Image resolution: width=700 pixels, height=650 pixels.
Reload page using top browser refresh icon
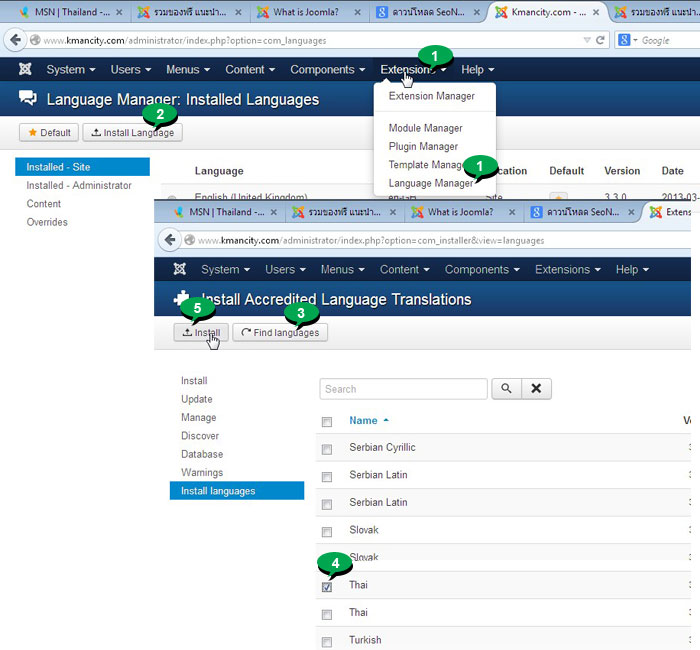600,40
